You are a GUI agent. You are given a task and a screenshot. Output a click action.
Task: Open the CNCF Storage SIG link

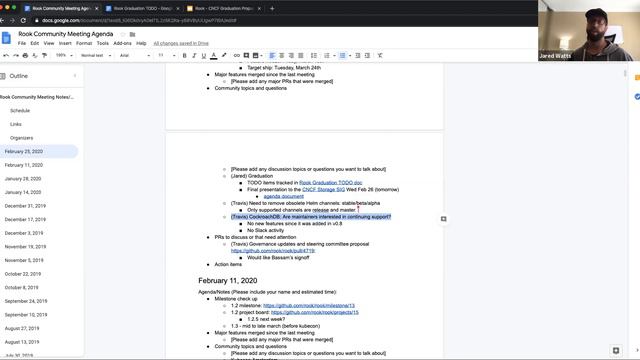323,189
